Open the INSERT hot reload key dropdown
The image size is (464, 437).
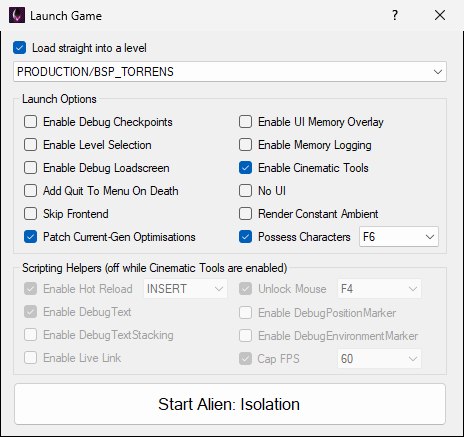point(185,289)
